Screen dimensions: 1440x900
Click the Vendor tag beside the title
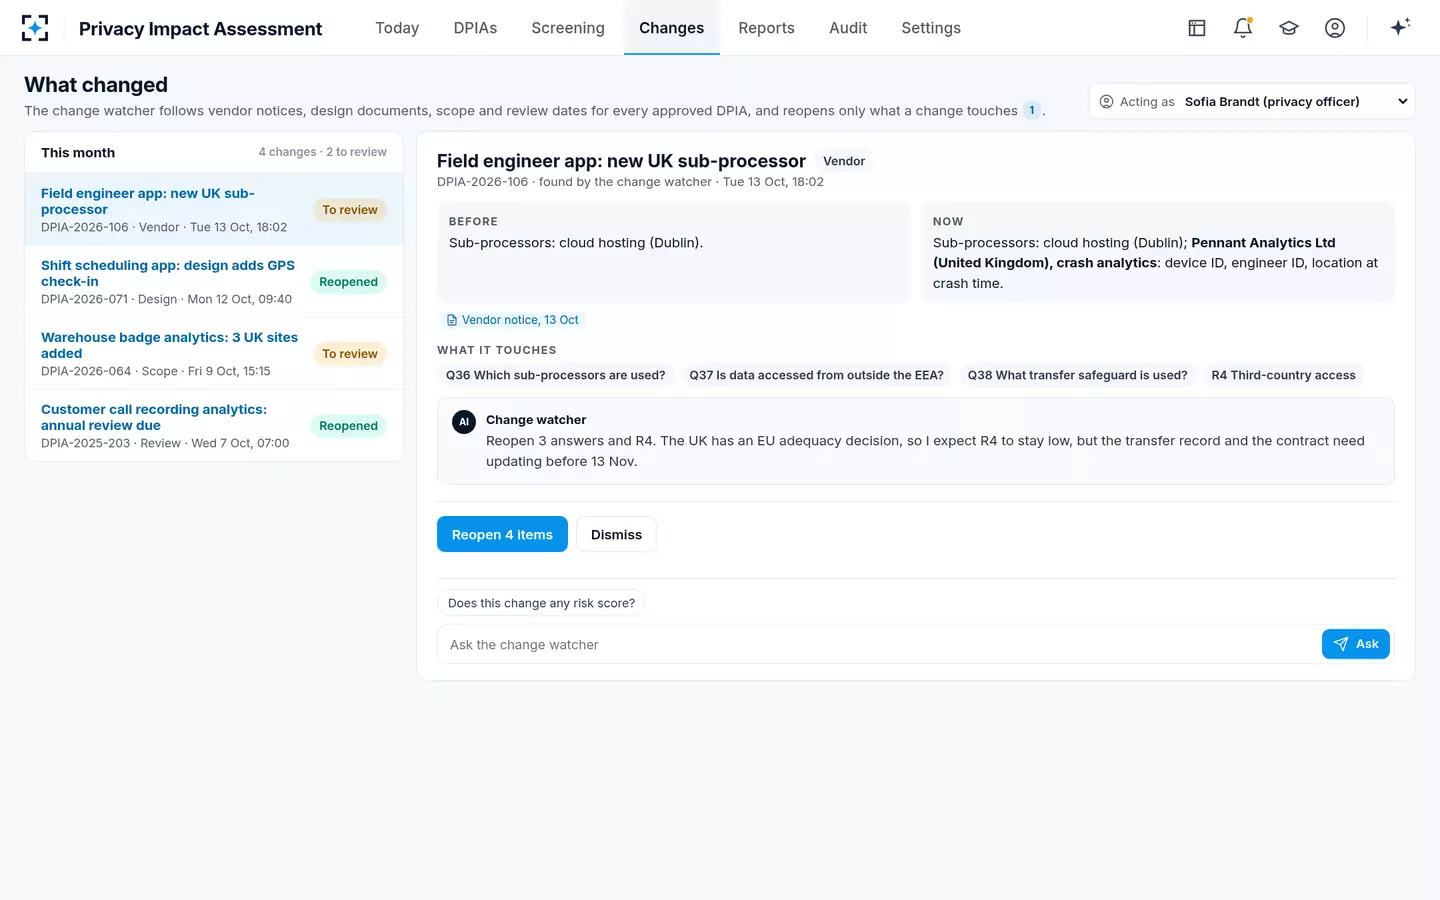[844, 161]
